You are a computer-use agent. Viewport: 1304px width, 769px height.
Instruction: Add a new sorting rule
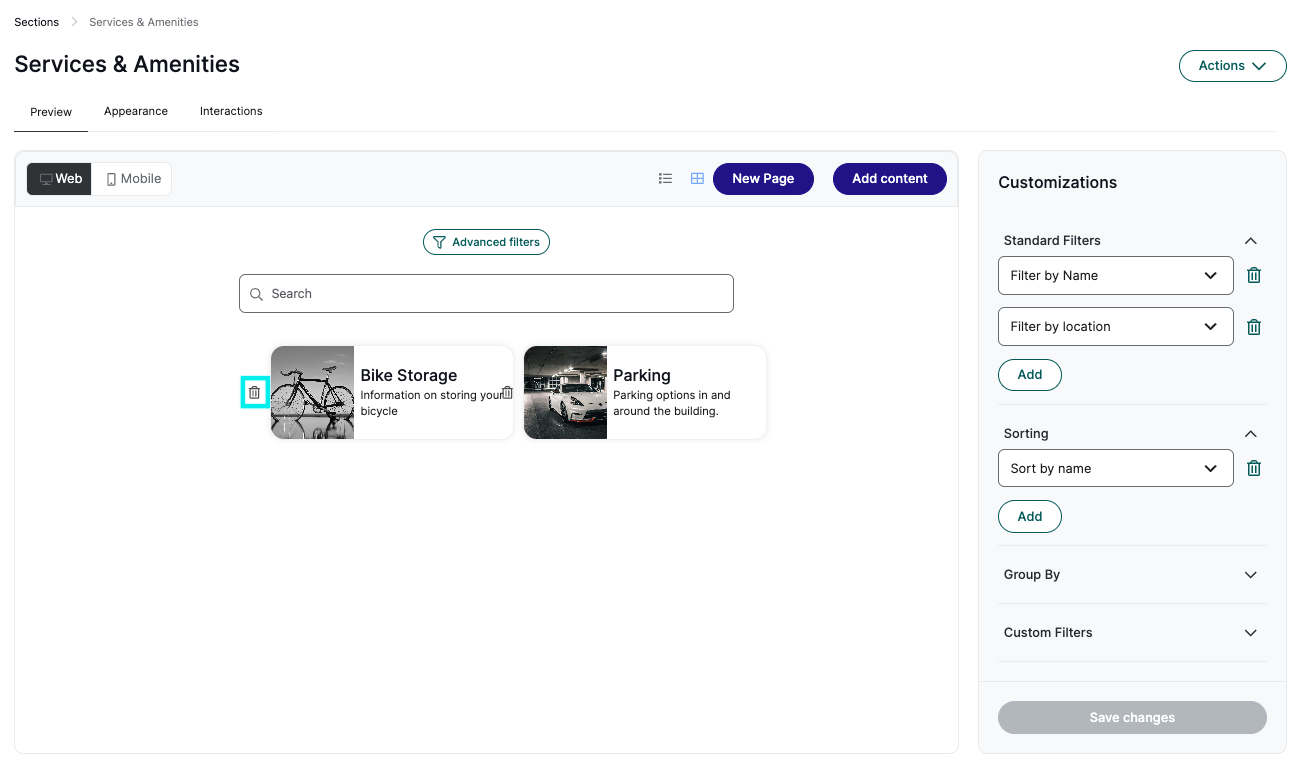(x=1030, y=517)
